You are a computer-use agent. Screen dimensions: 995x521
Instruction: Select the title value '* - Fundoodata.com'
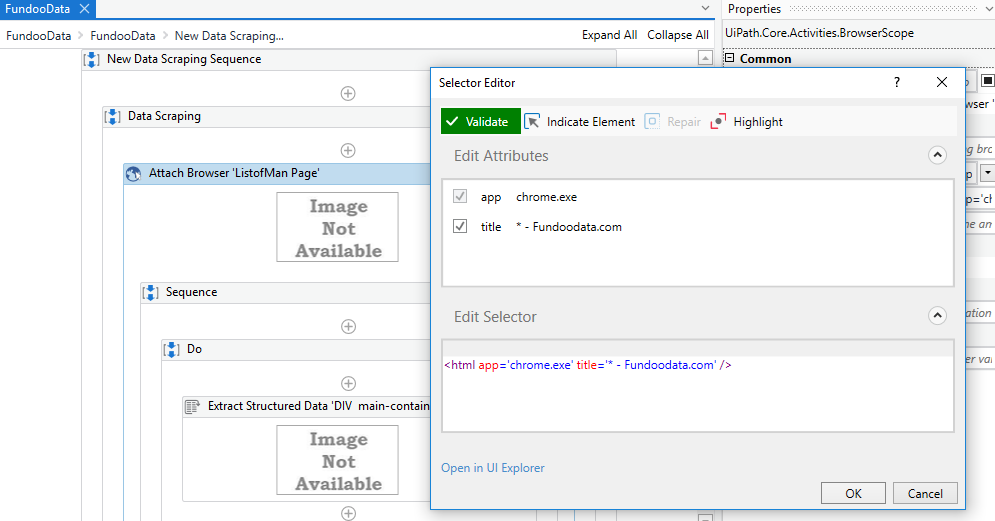click(x=569, y=227)
